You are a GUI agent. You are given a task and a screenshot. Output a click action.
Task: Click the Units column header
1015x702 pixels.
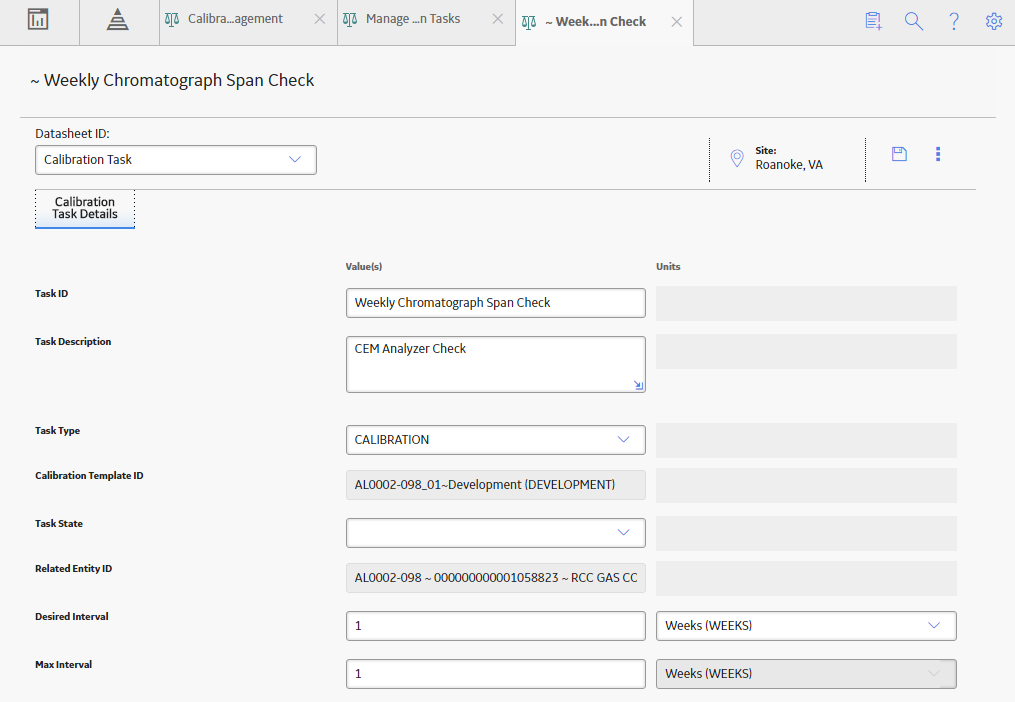pyautogui.click(x=668, y=267)
